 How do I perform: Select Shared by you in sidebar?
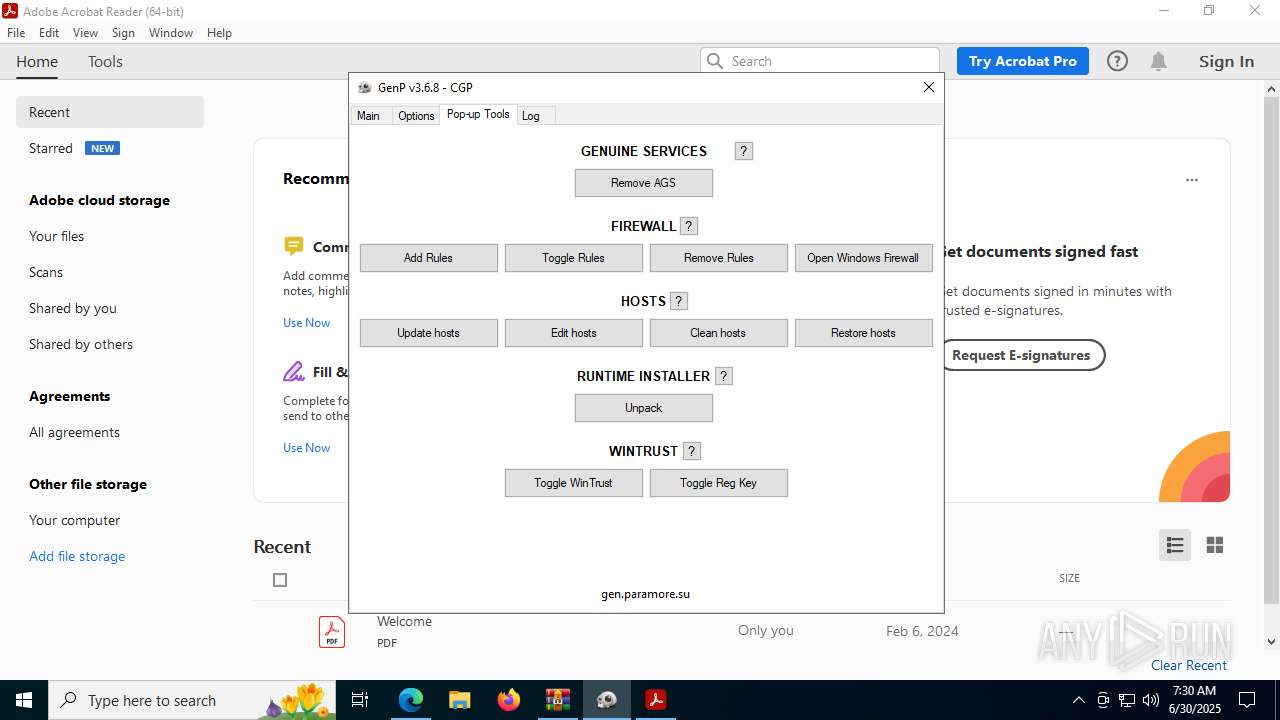click(72, 308)
